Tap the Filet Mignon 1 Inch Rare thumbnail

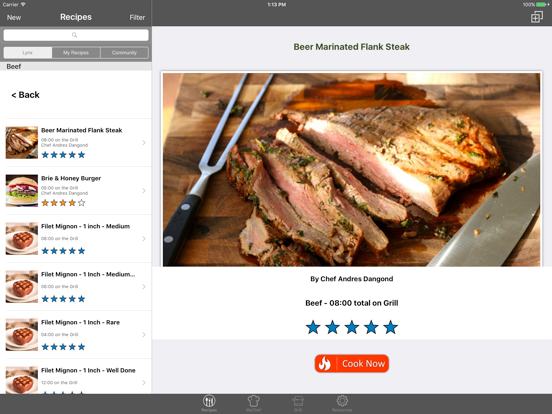pyautogui.click(x=22, y=335)
